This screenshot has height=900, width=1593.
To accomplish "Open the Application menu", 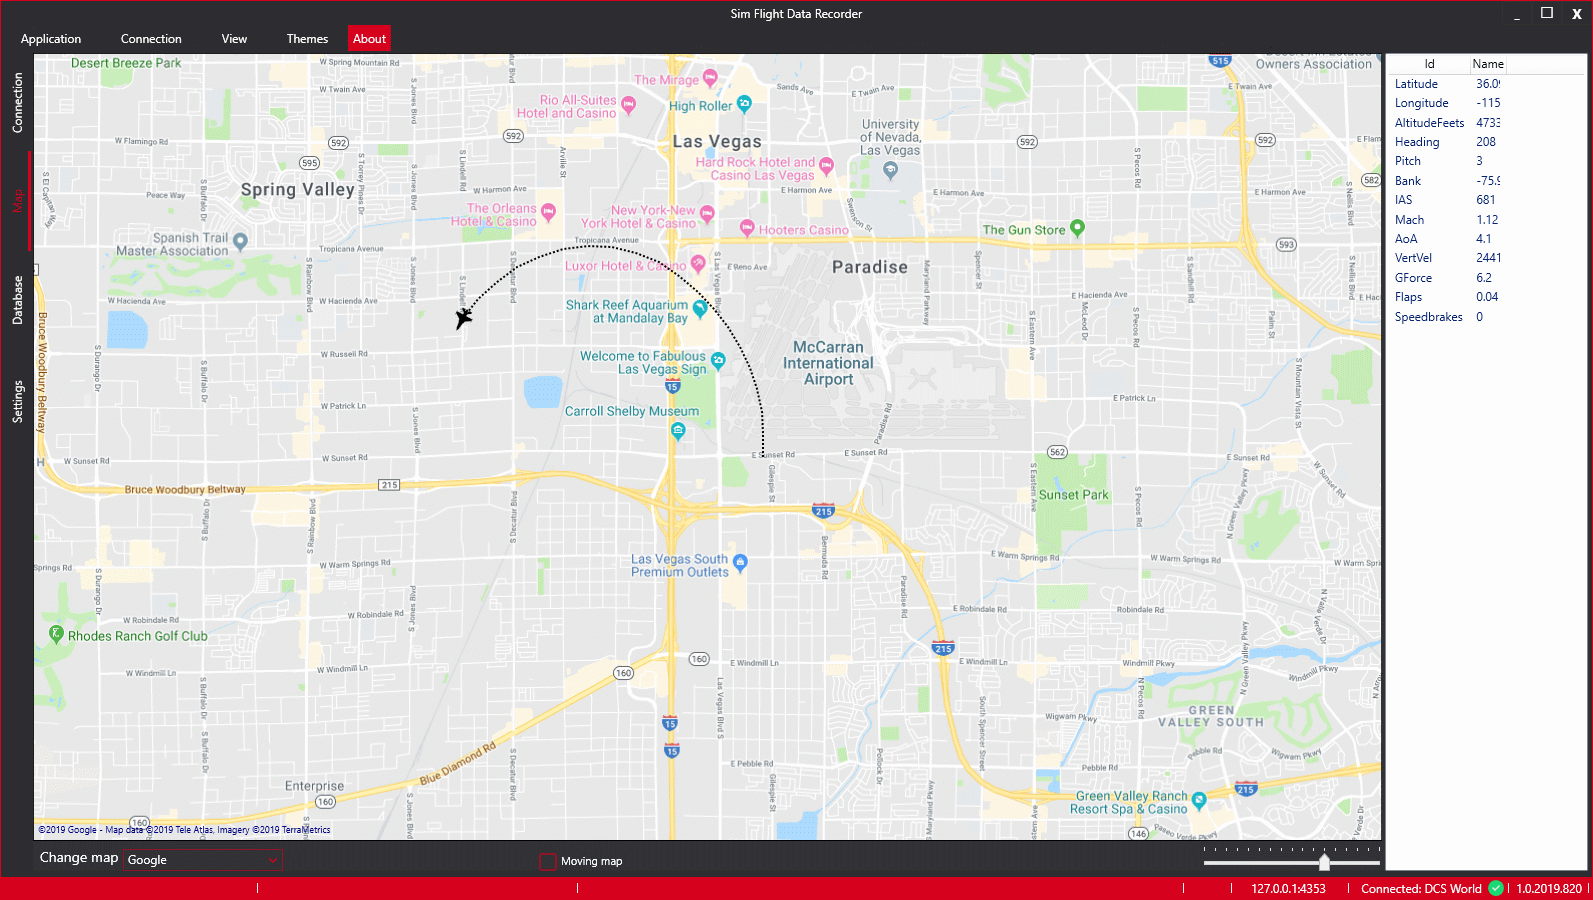I will (51, 39).
